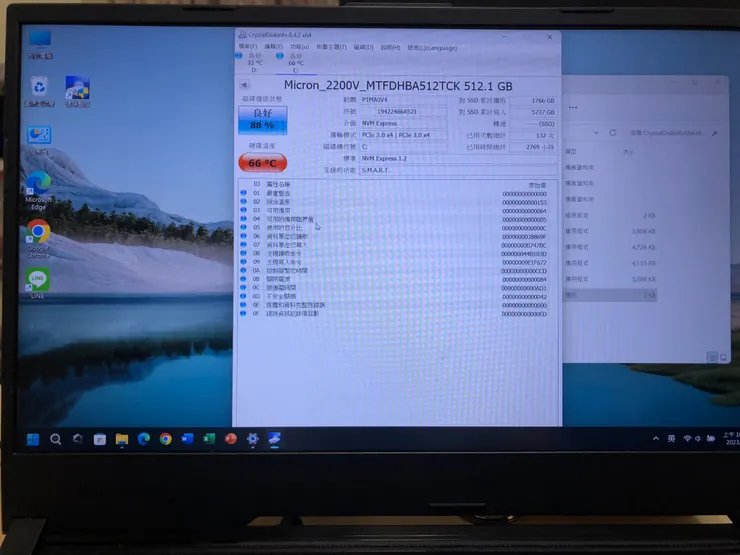
Task: Click the NVM Express 1.2 standard field
Action: pyautogui.click(x=458, y=159)
